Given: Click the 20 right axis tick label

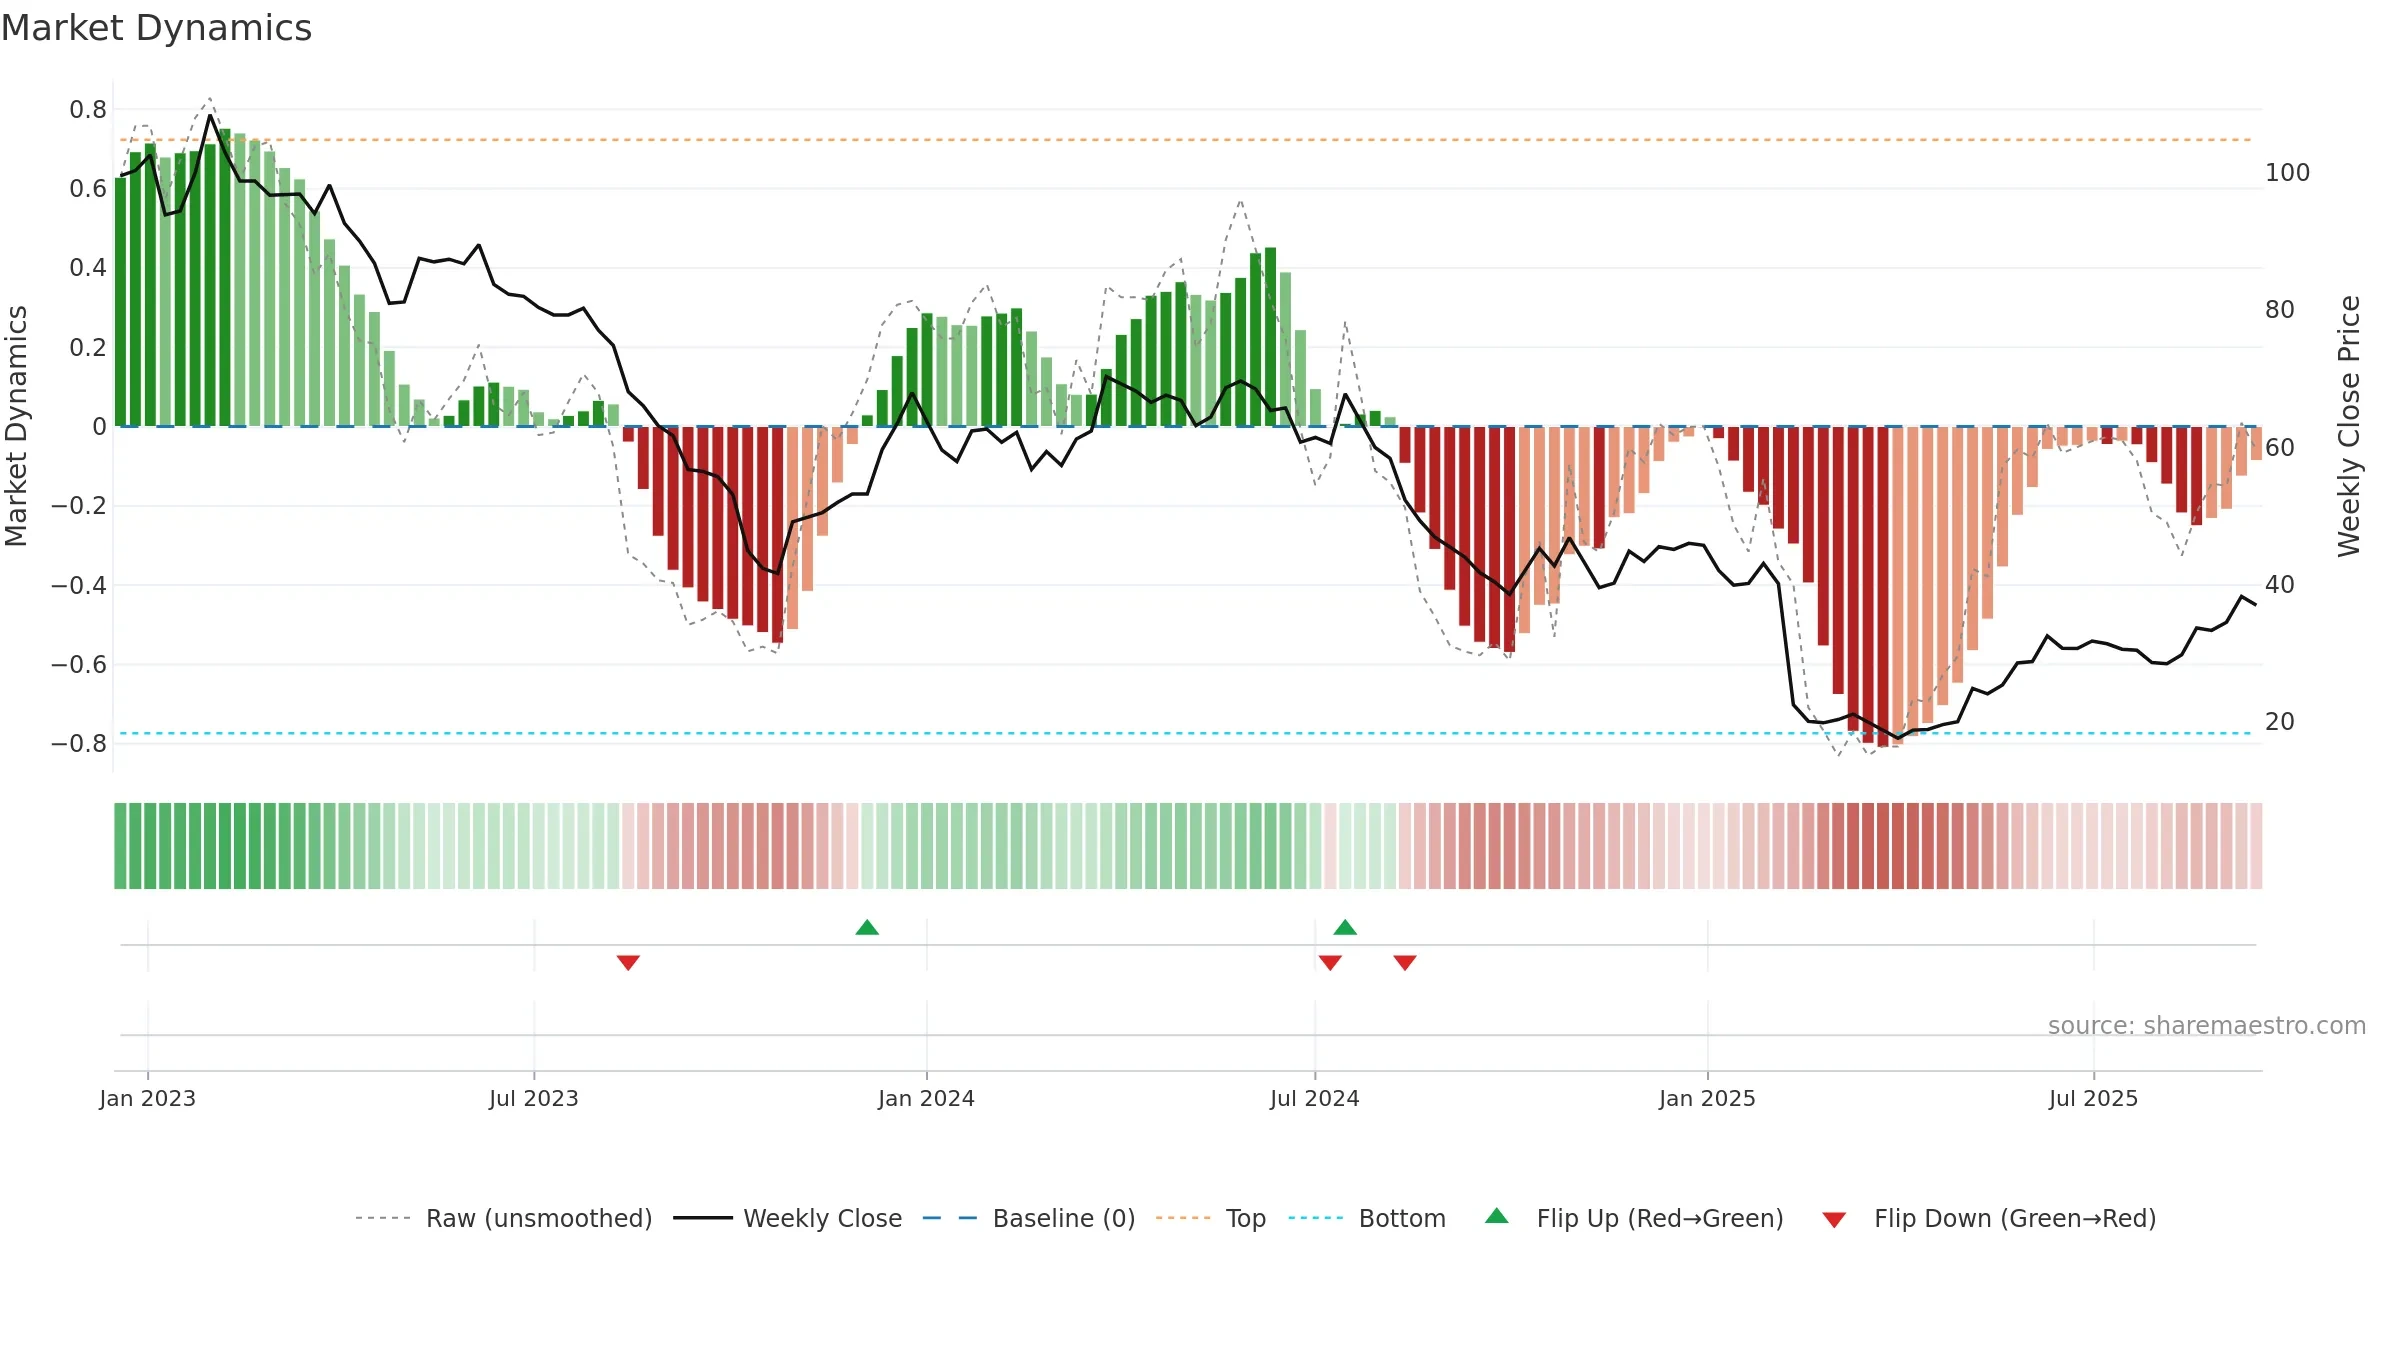Looking at the screenshot, I should (2280, 721).
